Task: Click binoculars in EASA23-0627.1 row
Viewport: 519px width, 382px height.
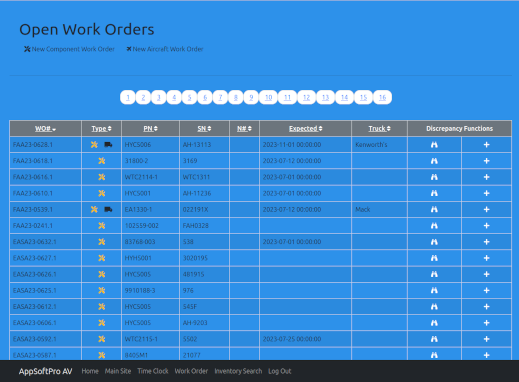Action: pos(434,258)
